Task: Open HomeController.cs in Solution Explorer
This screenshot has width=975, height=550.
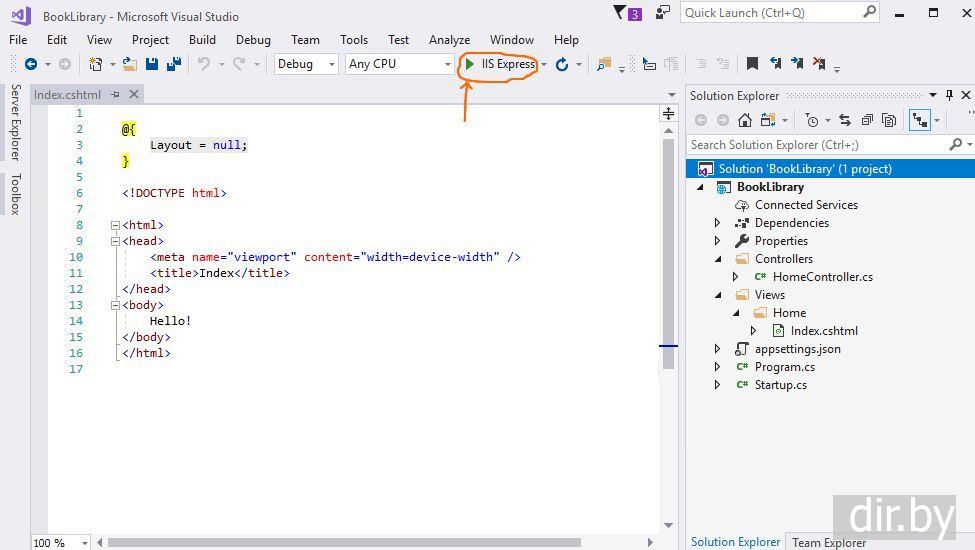Action: click(x=822, y=277)
